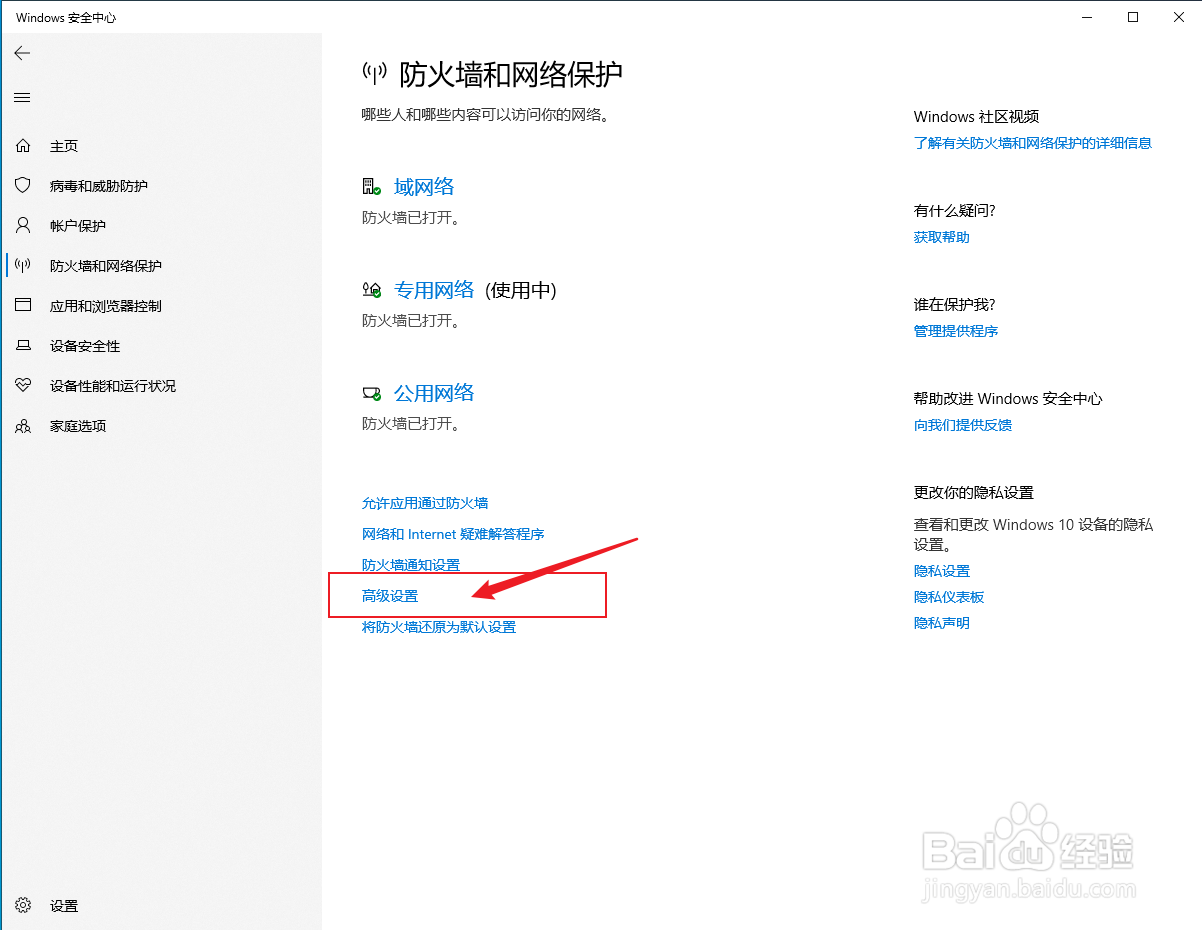
Task: Click text 哪些人和哪些内容可以访问你的网络。
Action: point(486,115)
